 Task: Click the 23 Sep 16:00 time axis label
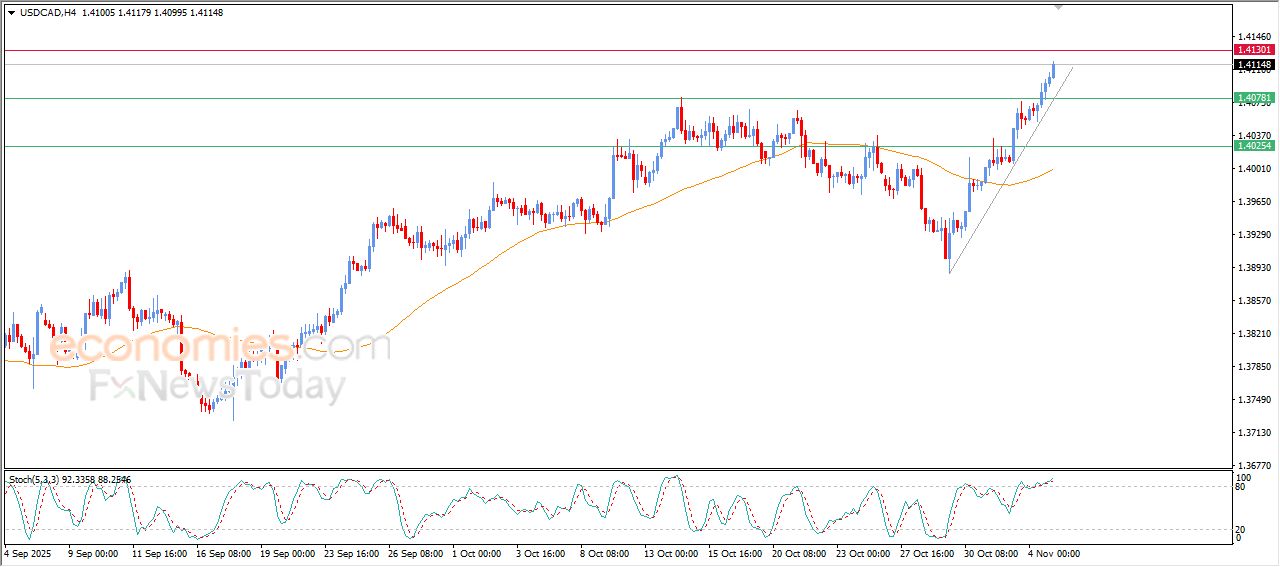point(350,553)
